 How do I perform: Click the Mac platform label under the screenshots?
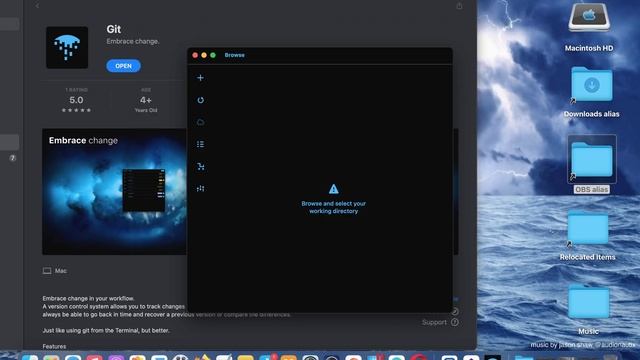[55, 271]
